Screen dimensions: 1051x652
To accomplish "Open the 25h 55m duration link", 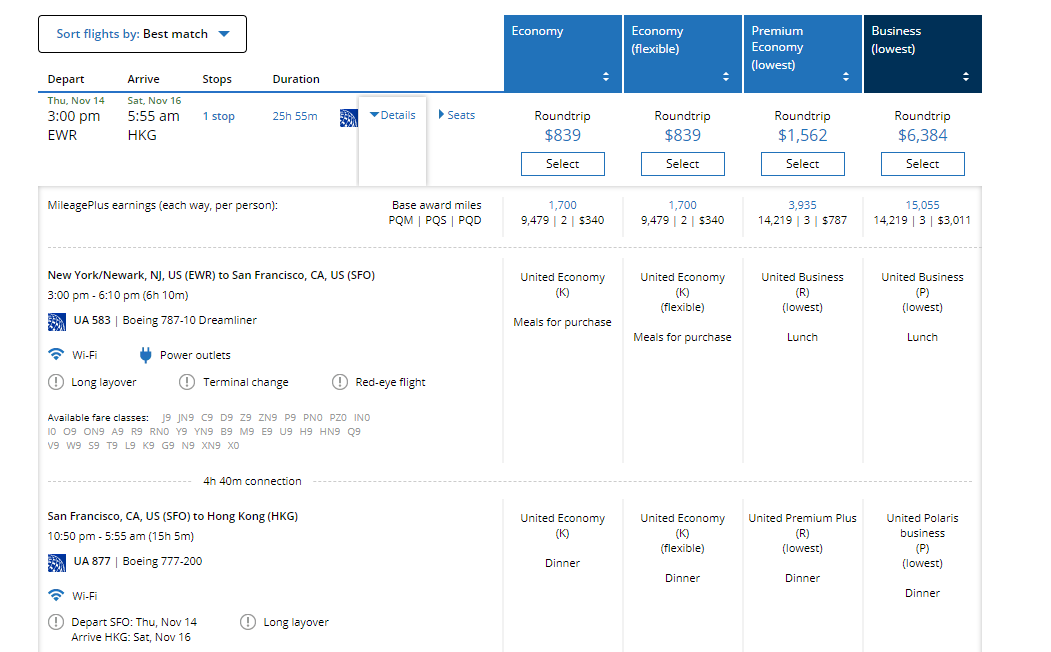I will pos(295,117).
